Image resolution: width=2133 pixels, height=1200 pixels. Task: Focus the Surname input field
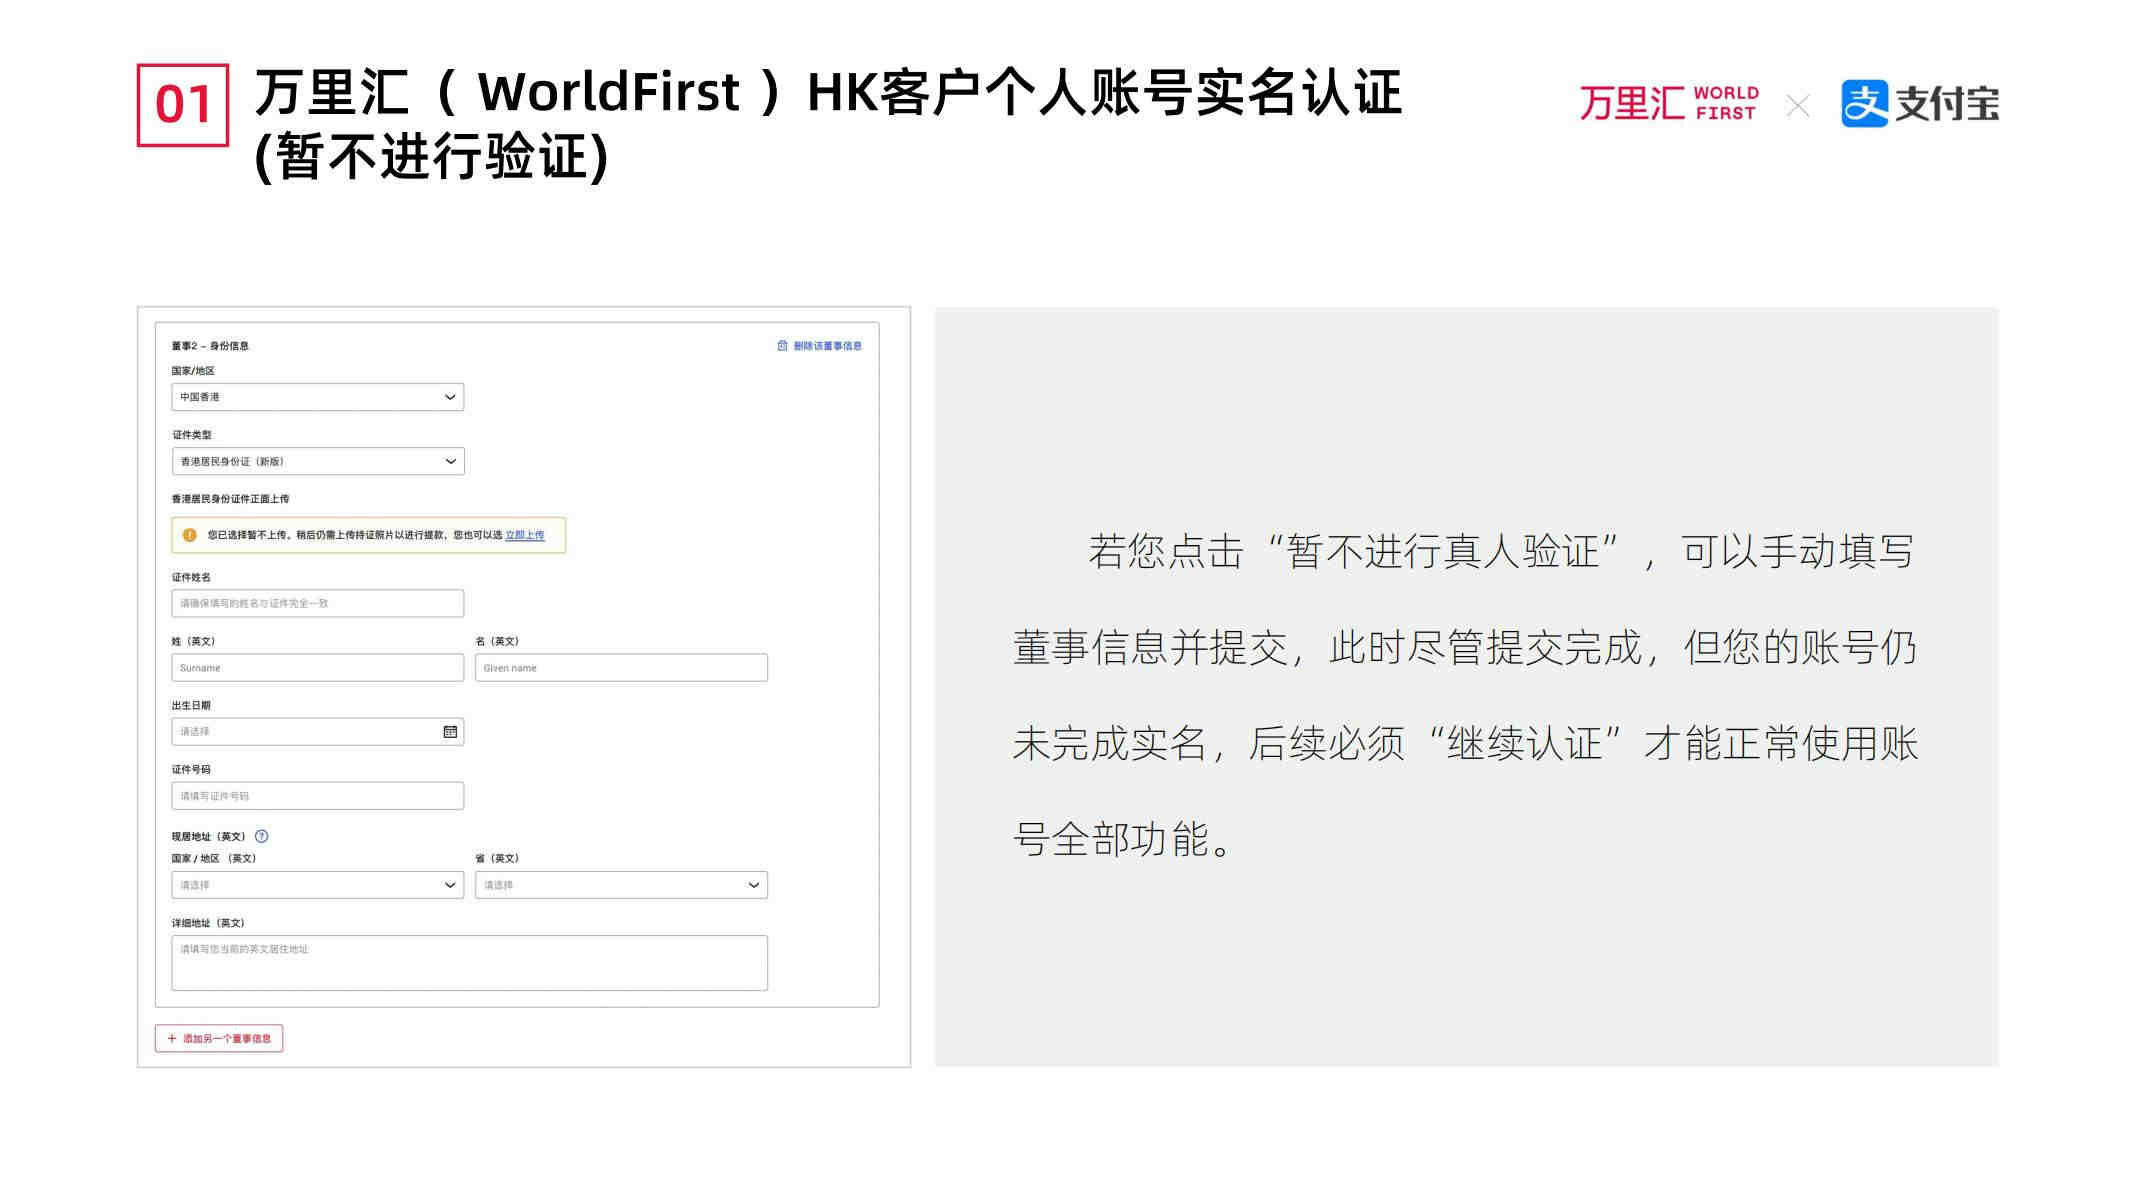click(x=318, y=667)
